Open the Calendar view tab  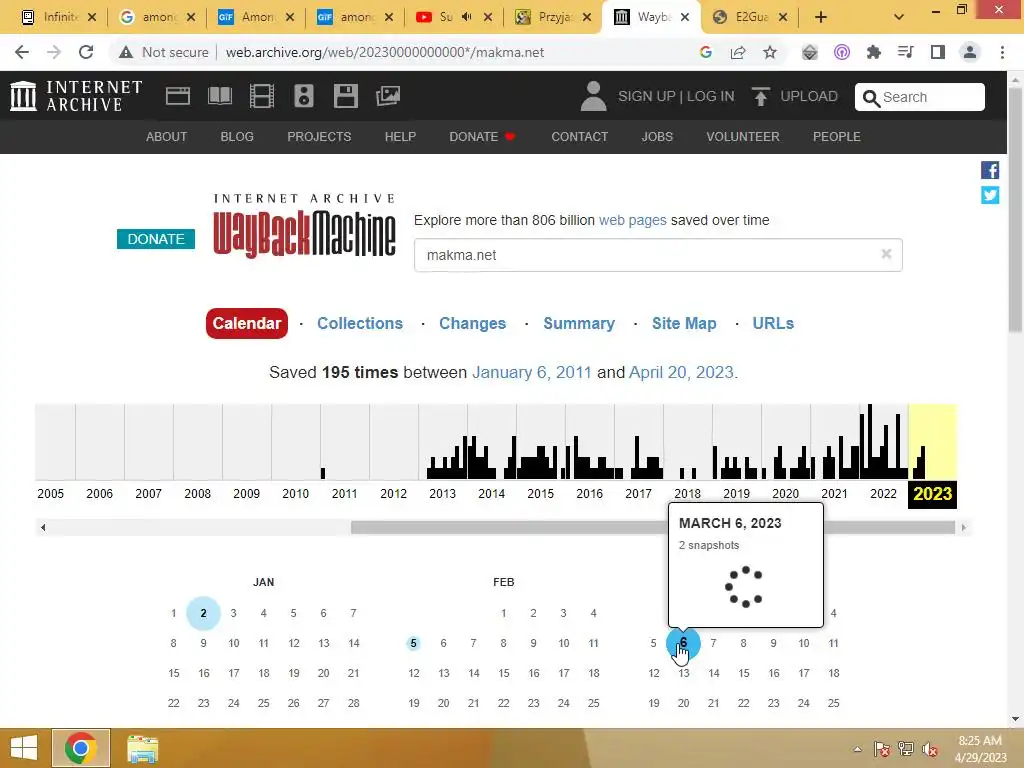coord(247,323)
